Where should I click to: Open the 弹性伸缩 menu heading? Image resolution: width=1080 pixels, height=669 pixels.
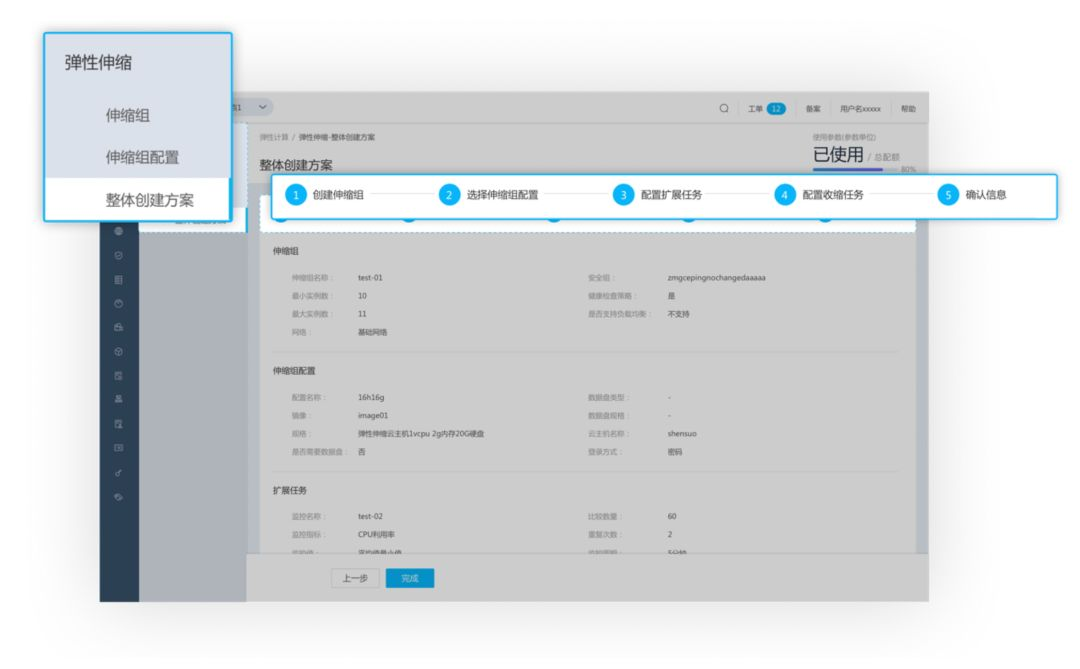pos(98,63)
